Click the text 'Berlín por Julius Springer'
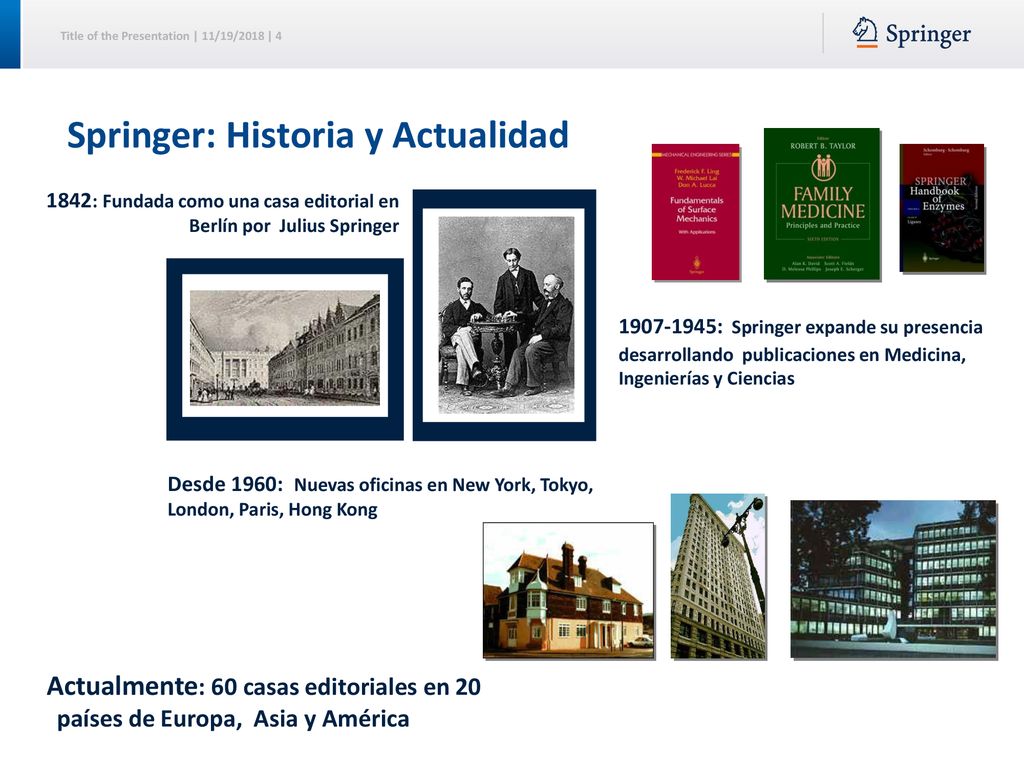The height and width of the screenshot is (768, 1024). [294, 226]
